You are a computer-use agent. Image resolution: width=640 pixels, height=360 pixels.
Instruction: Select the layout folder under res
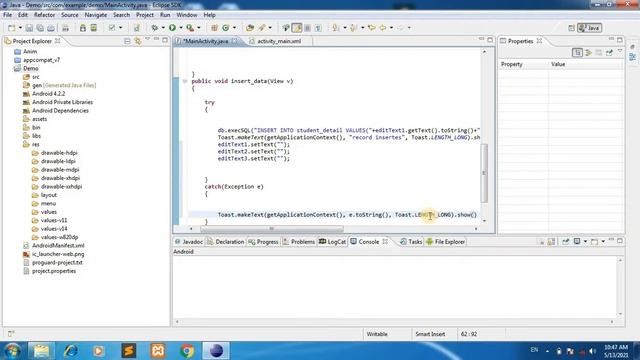pyautogui.click(x=49, y=195)
